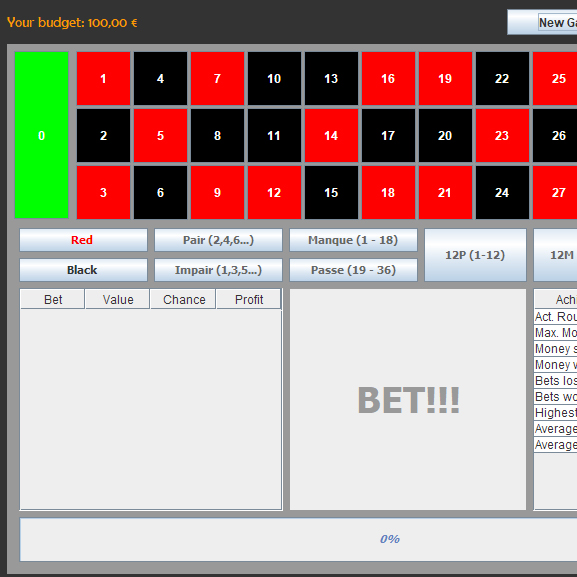Screen dimensions: 577x577
Task: Select the Manque (1 - 18) bet
Action: coord(354,240)
